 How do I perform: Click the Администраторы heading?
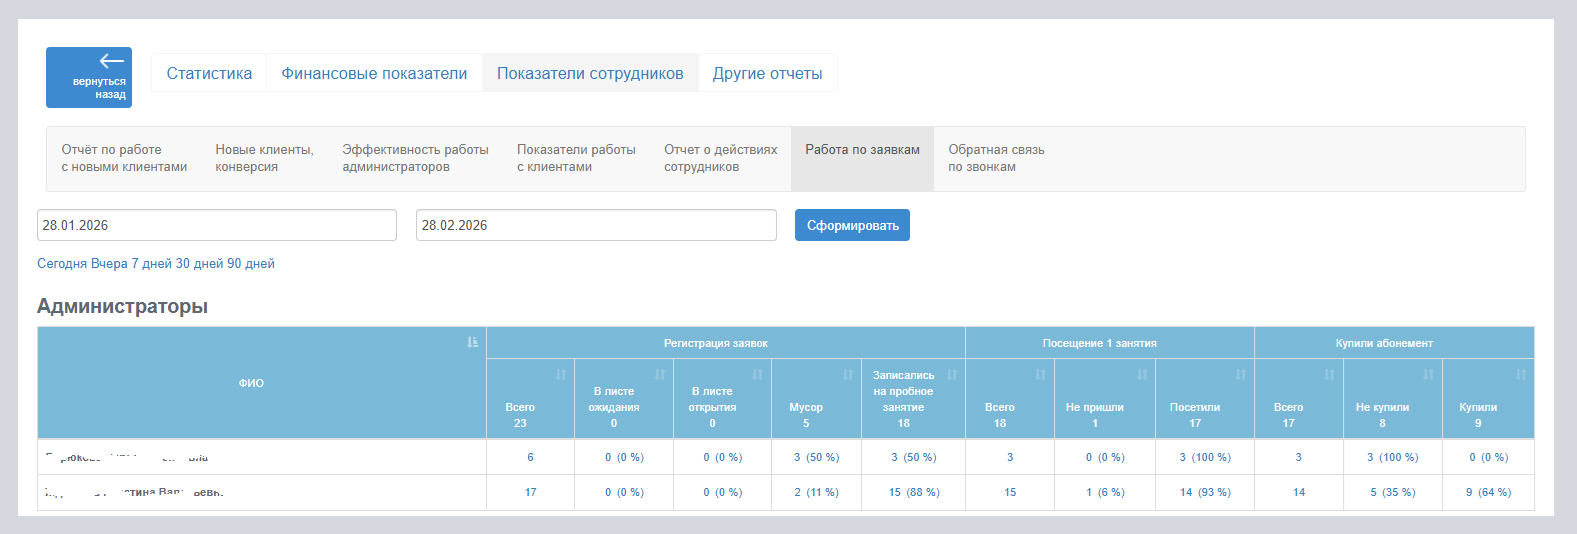(x=122, y=306)
